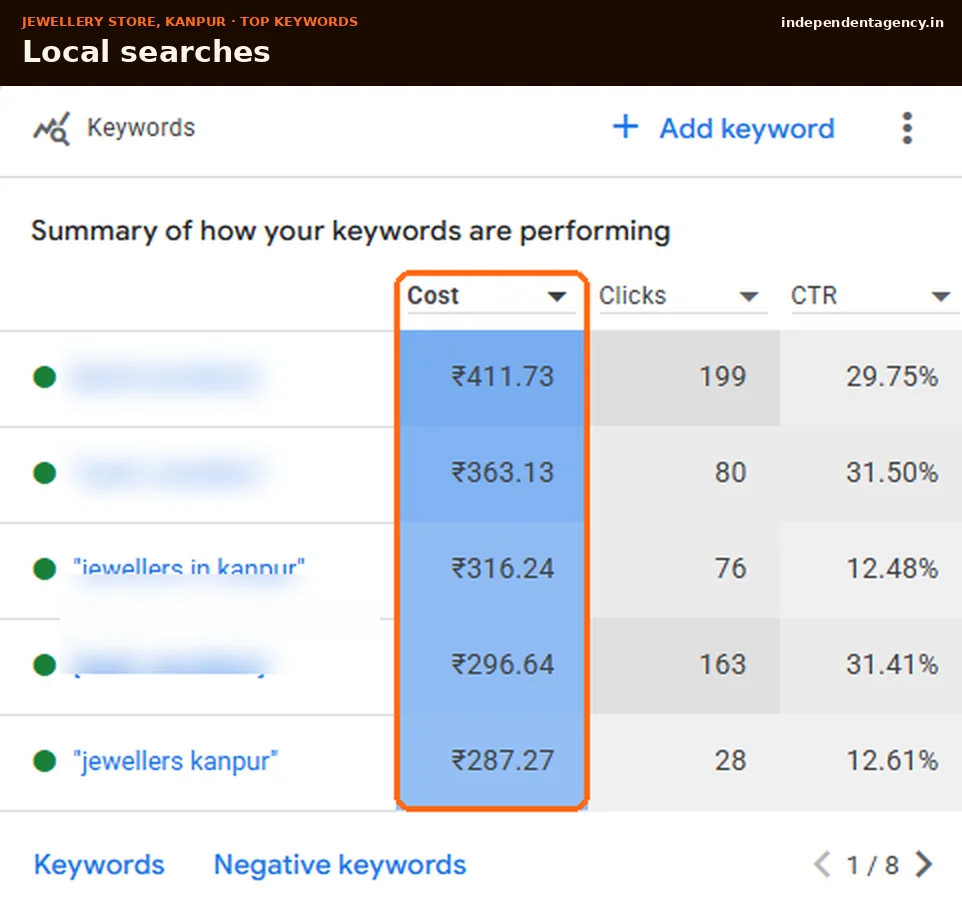Click the 31.41% CTR value
The image size is (962, 902).
point(892,665)
